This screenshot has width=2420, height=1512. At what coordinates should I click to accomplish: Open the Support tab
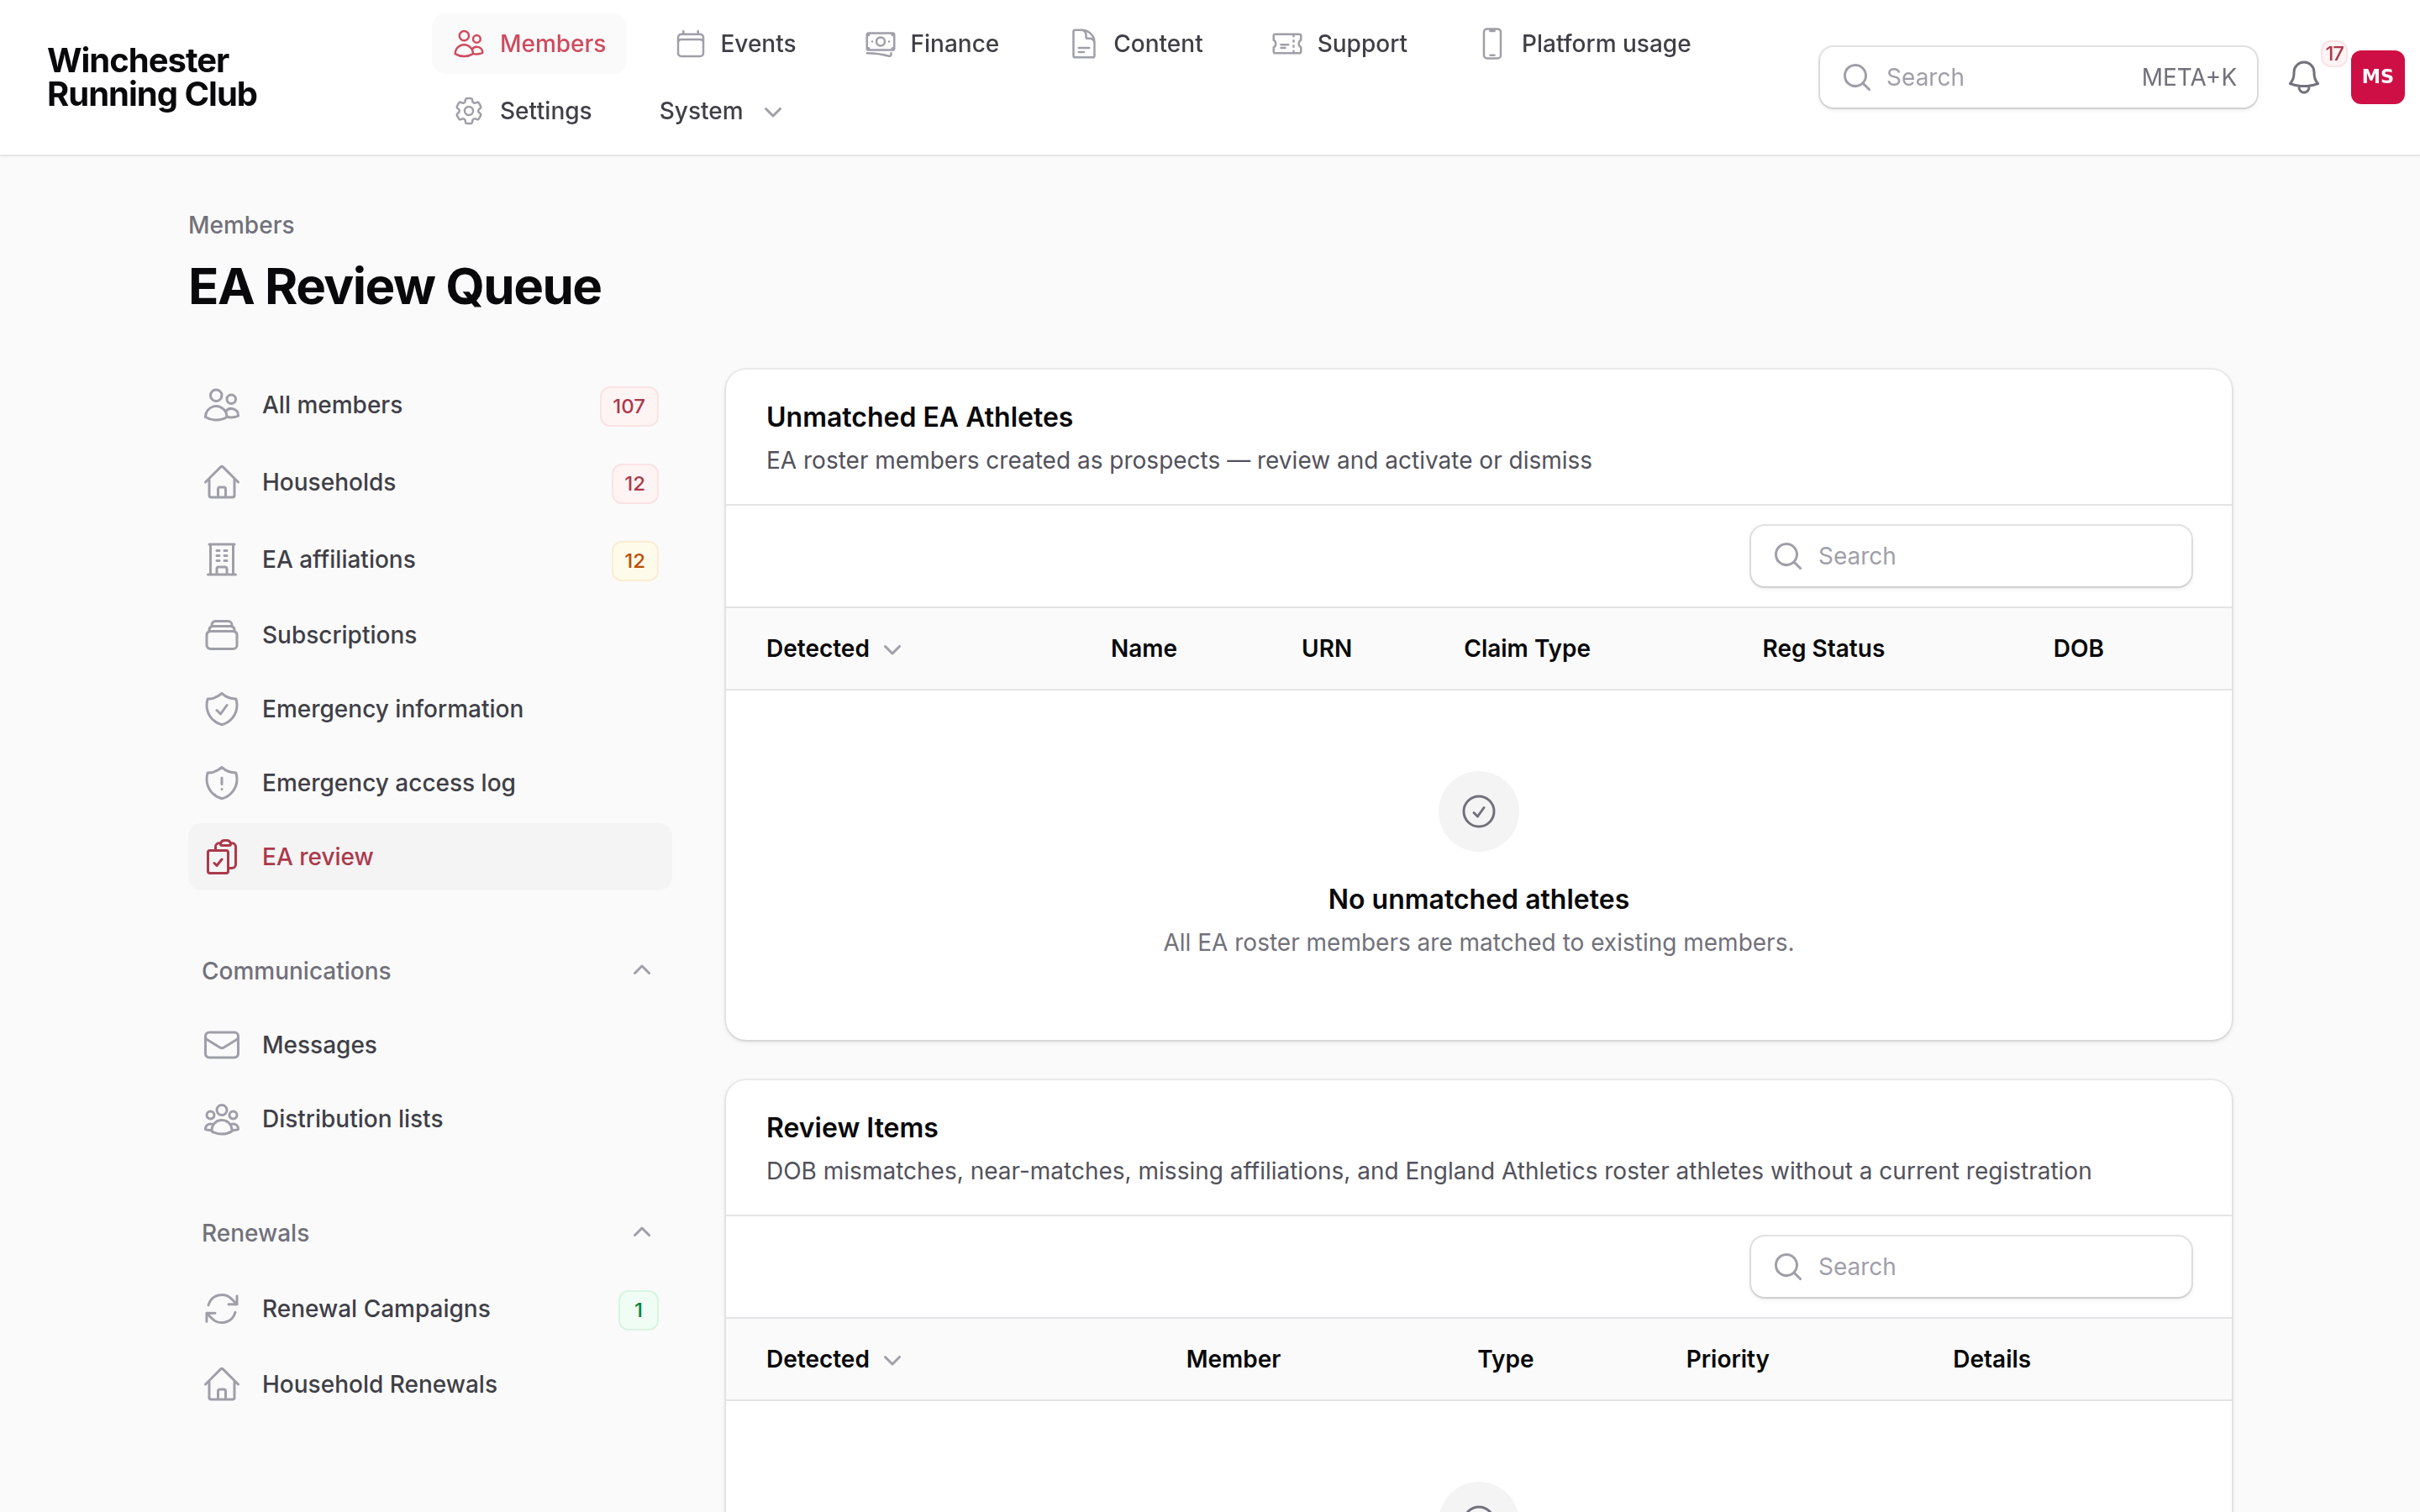tap(1340, 44)
